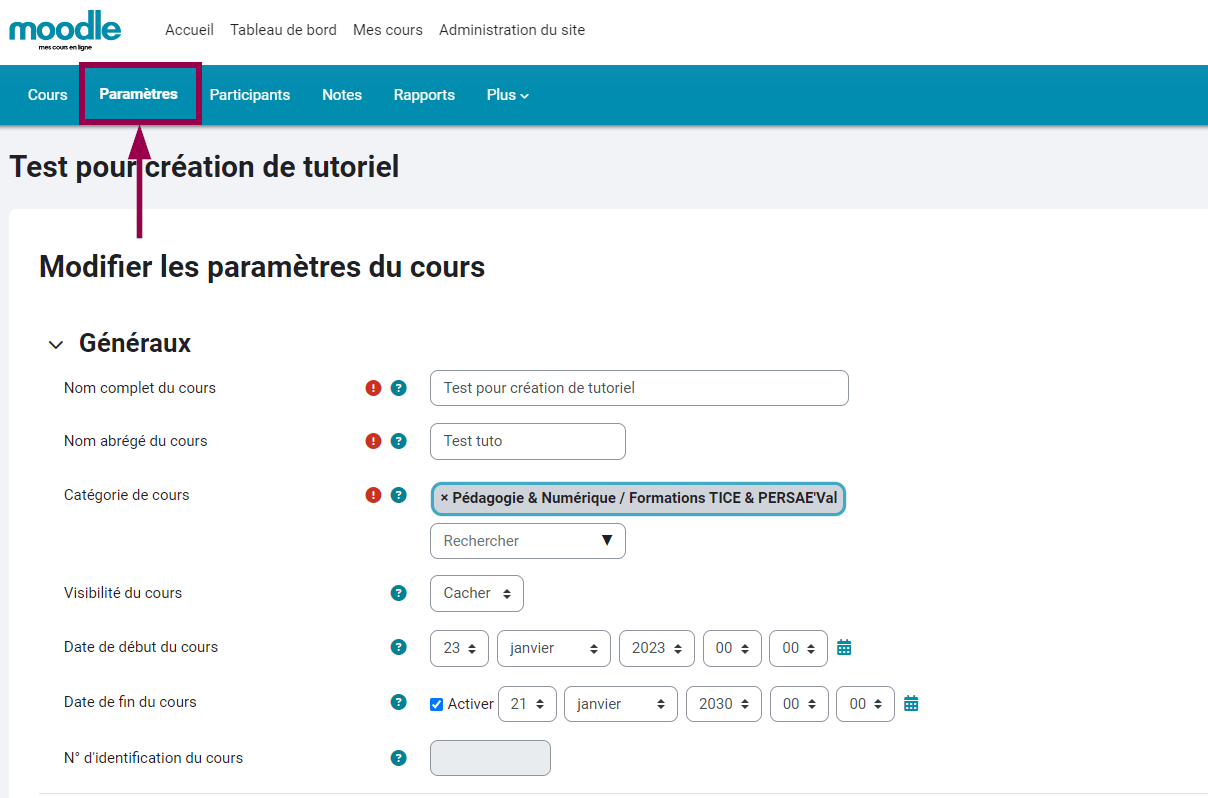Open help for Visibilité du cours

point(399,593)
